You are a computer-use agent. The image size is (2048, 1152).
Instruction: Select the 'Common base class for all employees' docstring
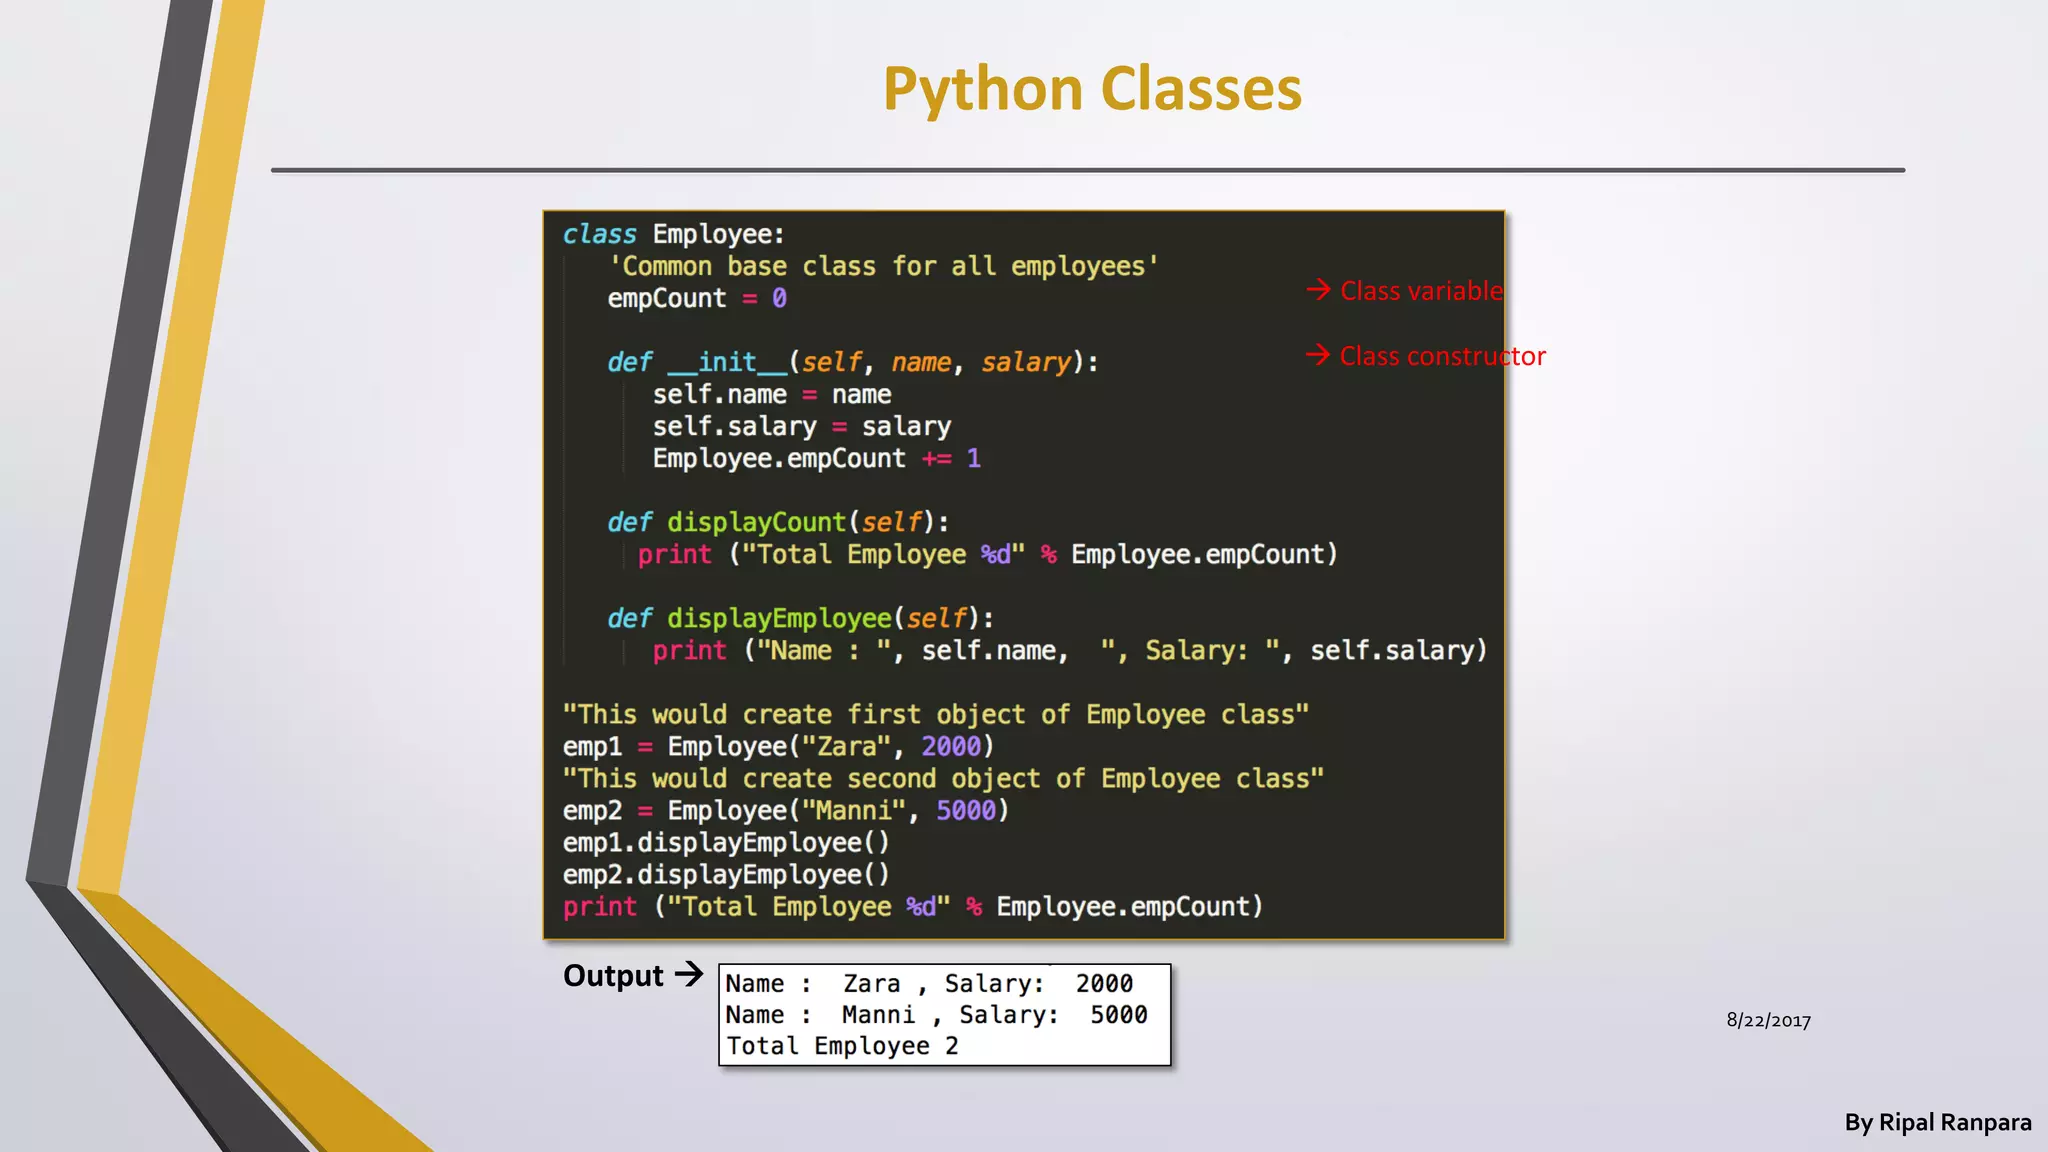(883, 266)
